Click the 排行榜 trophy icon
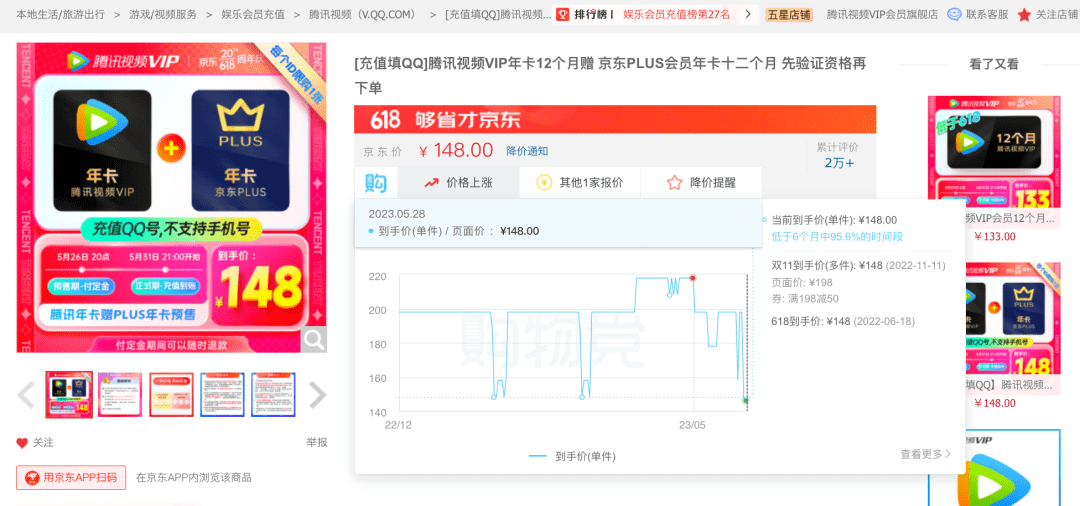Viewport: 1080px width, 506px height. pos(563,14)
